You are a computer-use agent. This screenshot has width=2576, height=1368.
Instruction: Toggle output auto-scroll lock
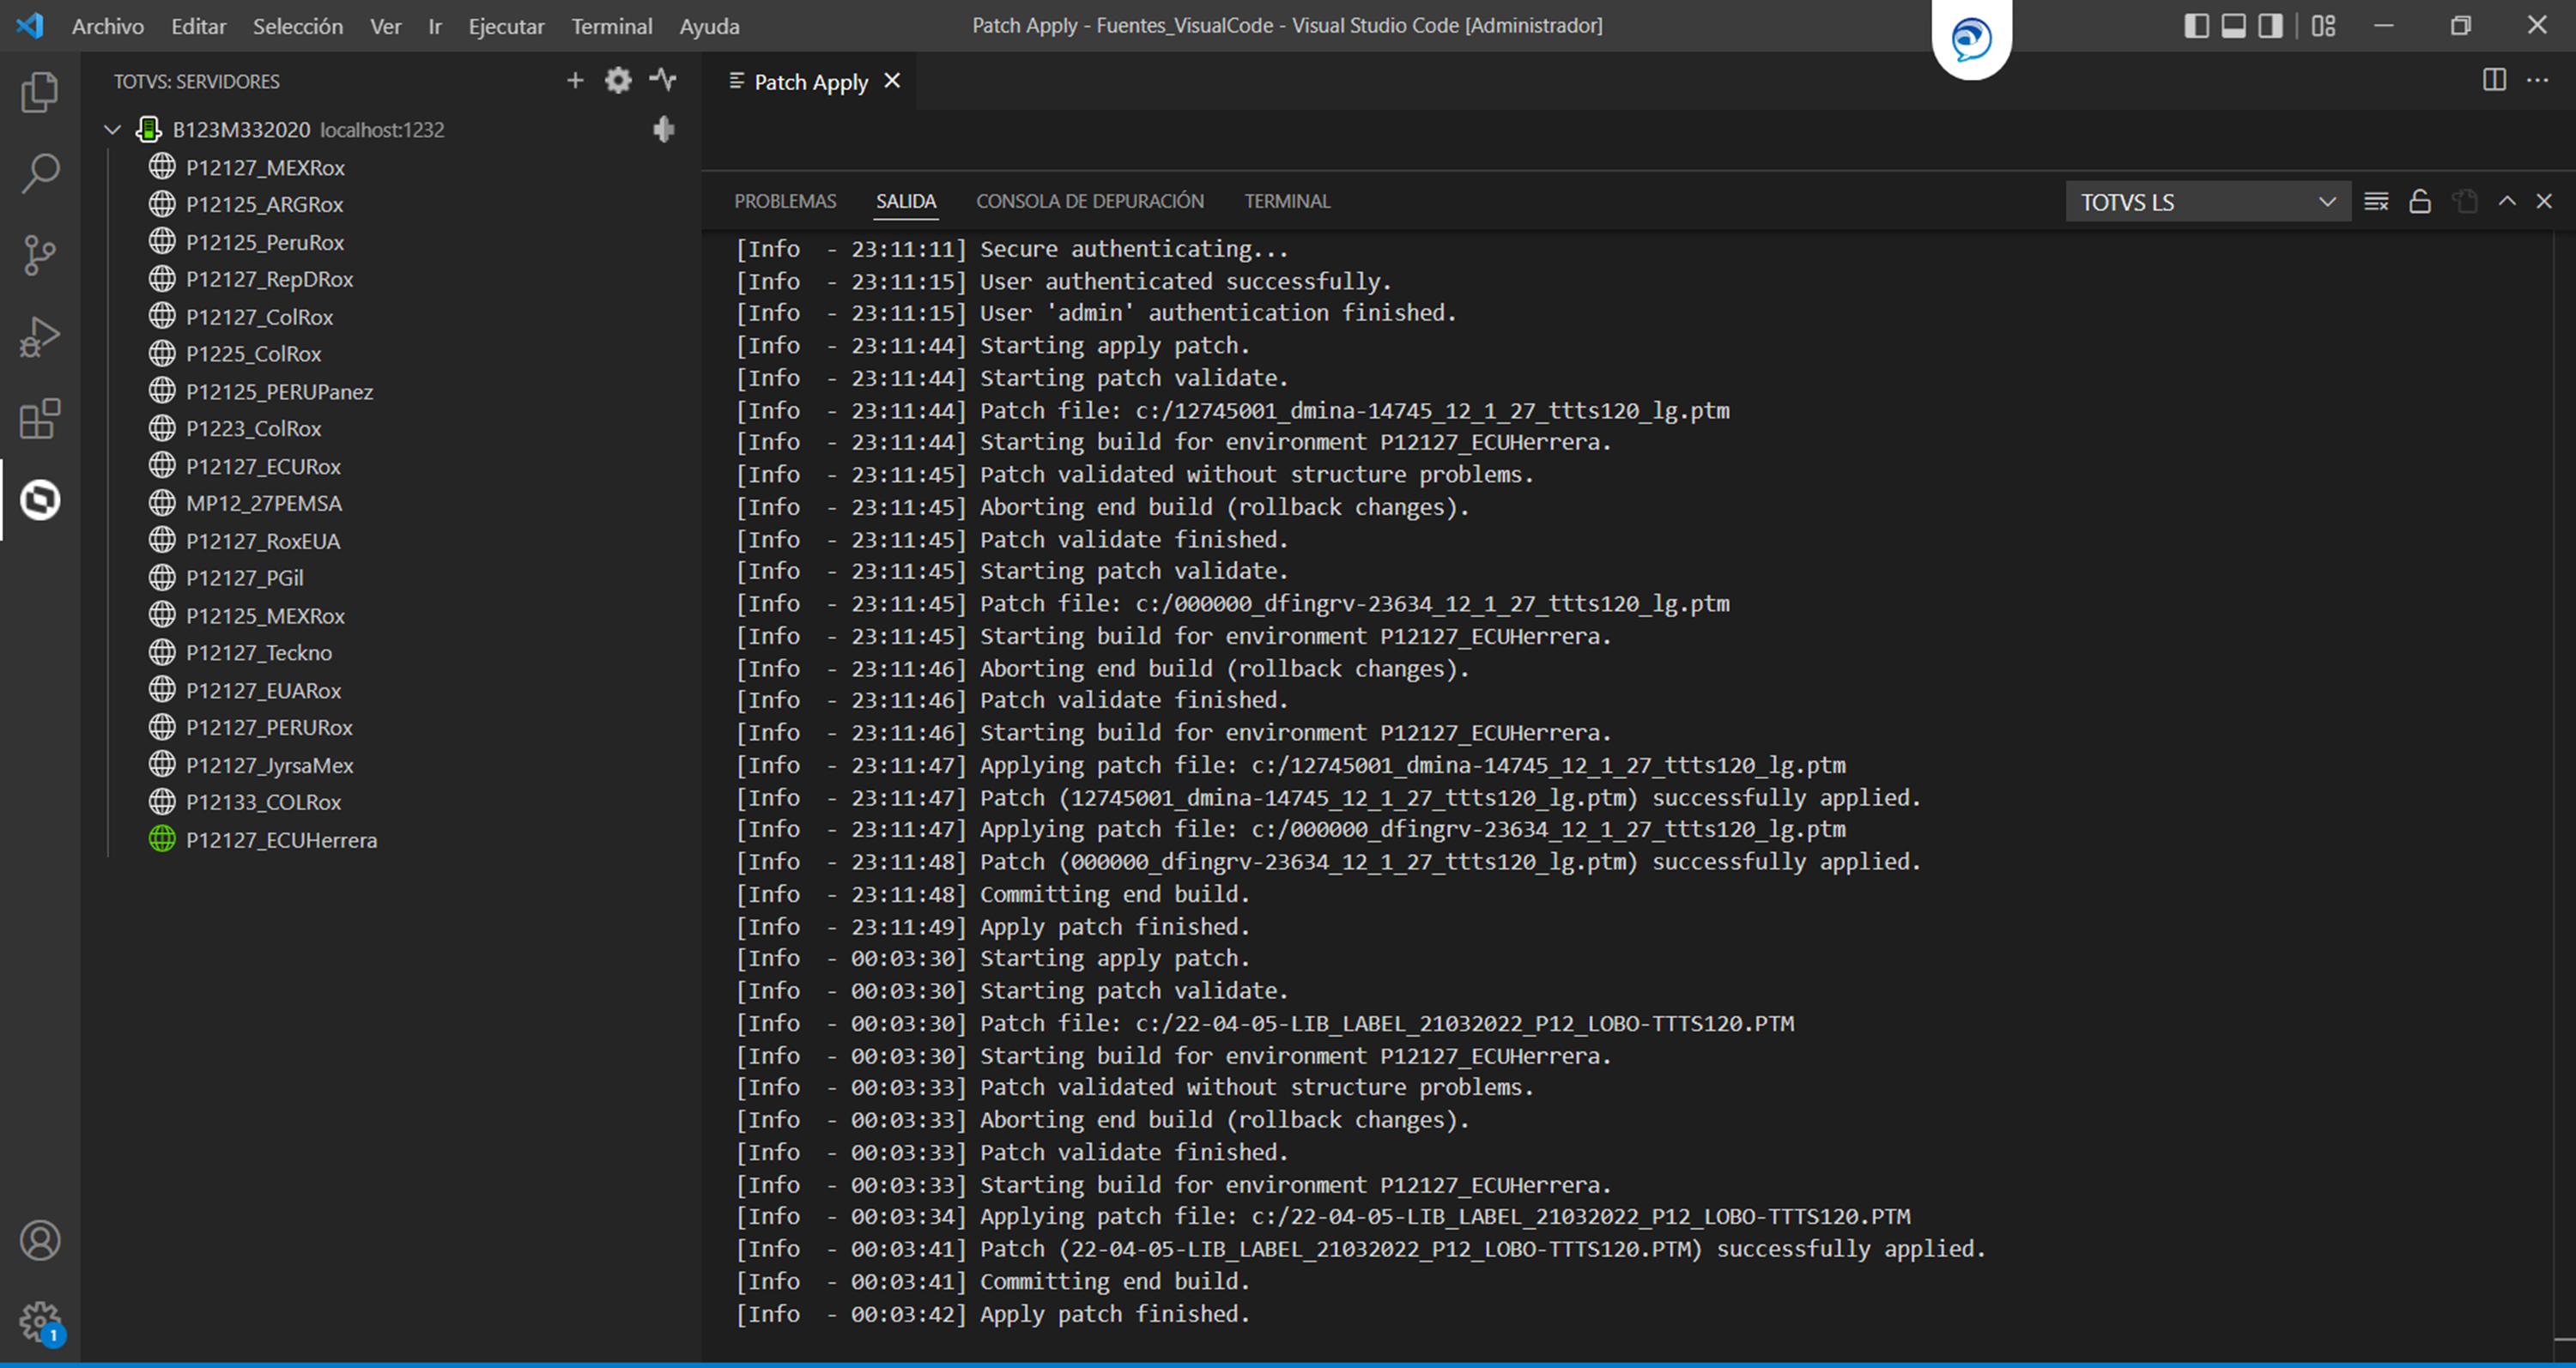2420,202
